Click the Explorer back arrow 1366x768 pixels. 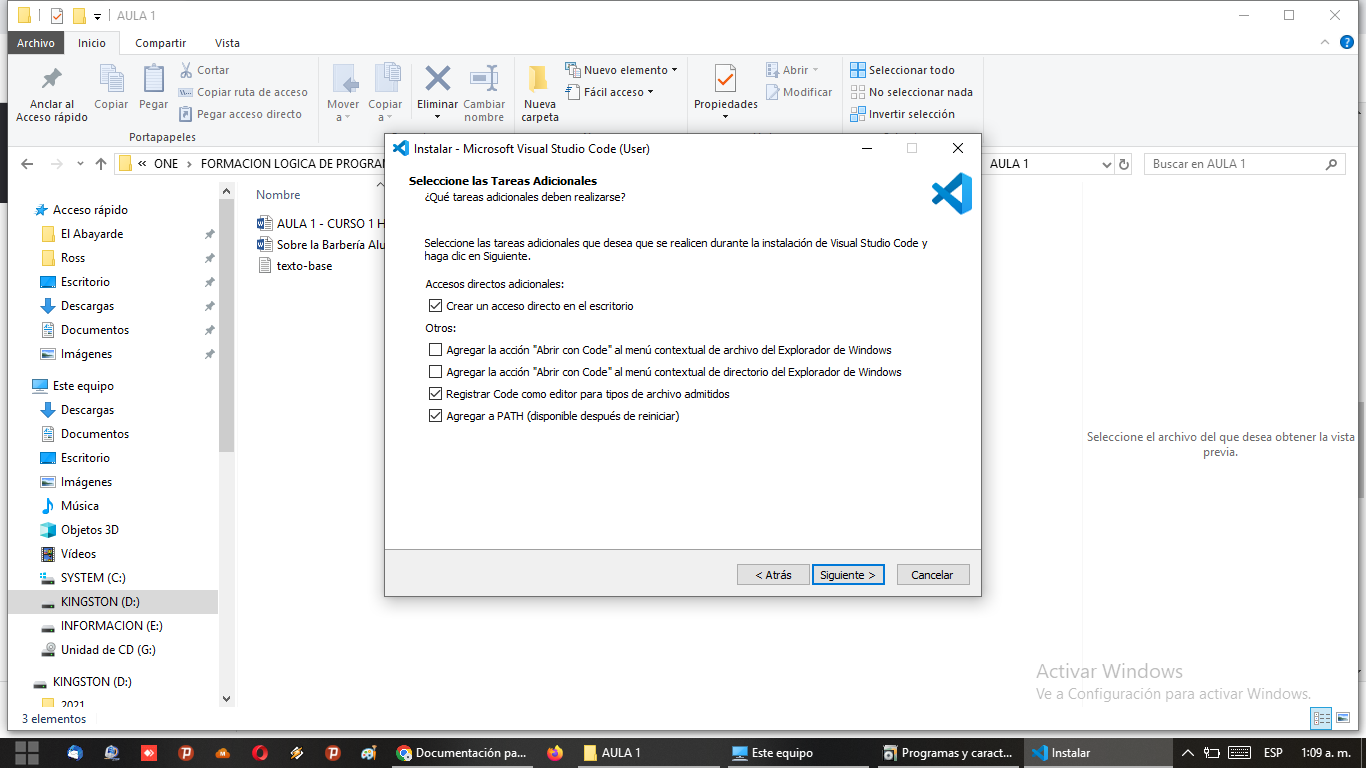[x=27, y=164]
